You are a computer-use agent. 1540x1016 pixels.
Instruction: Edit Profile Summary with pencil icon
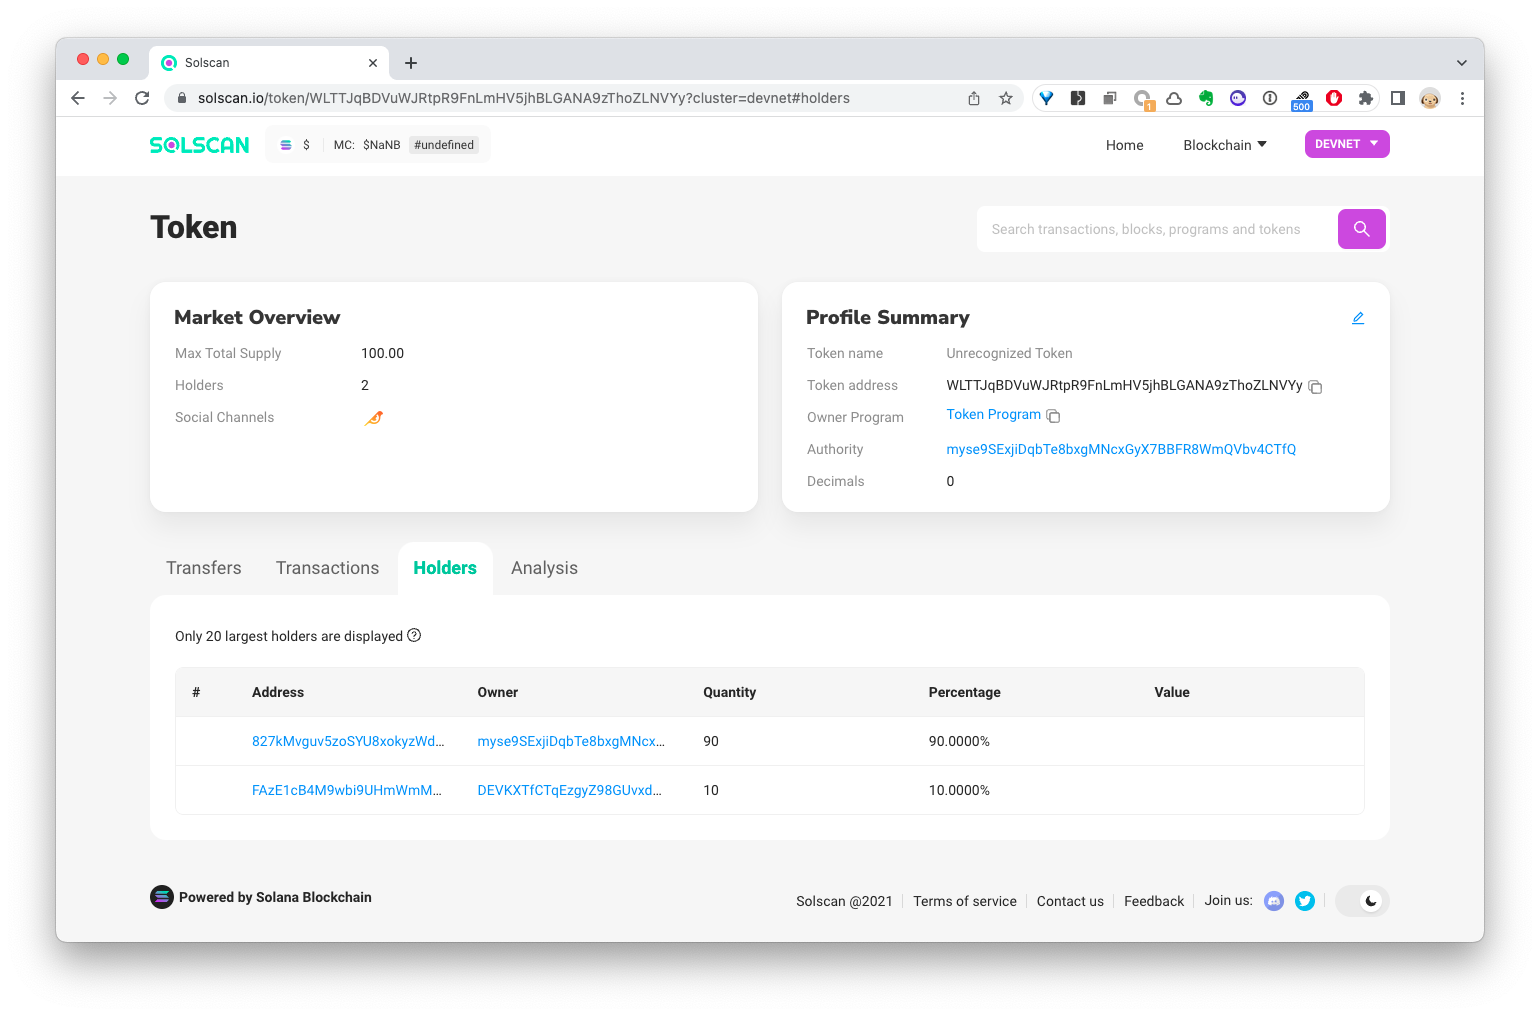(x=1358, y=318)
